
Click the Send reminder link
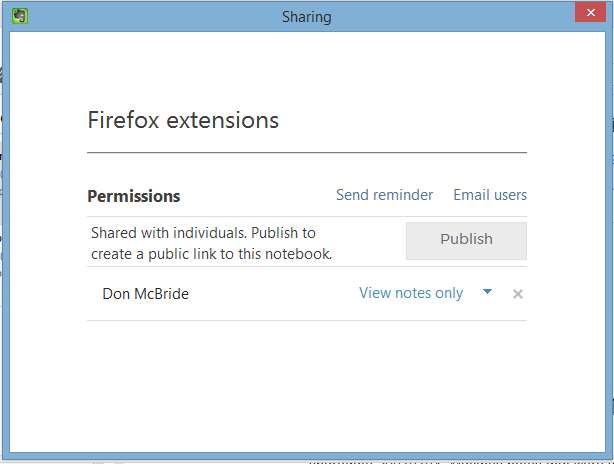point(384,195)
